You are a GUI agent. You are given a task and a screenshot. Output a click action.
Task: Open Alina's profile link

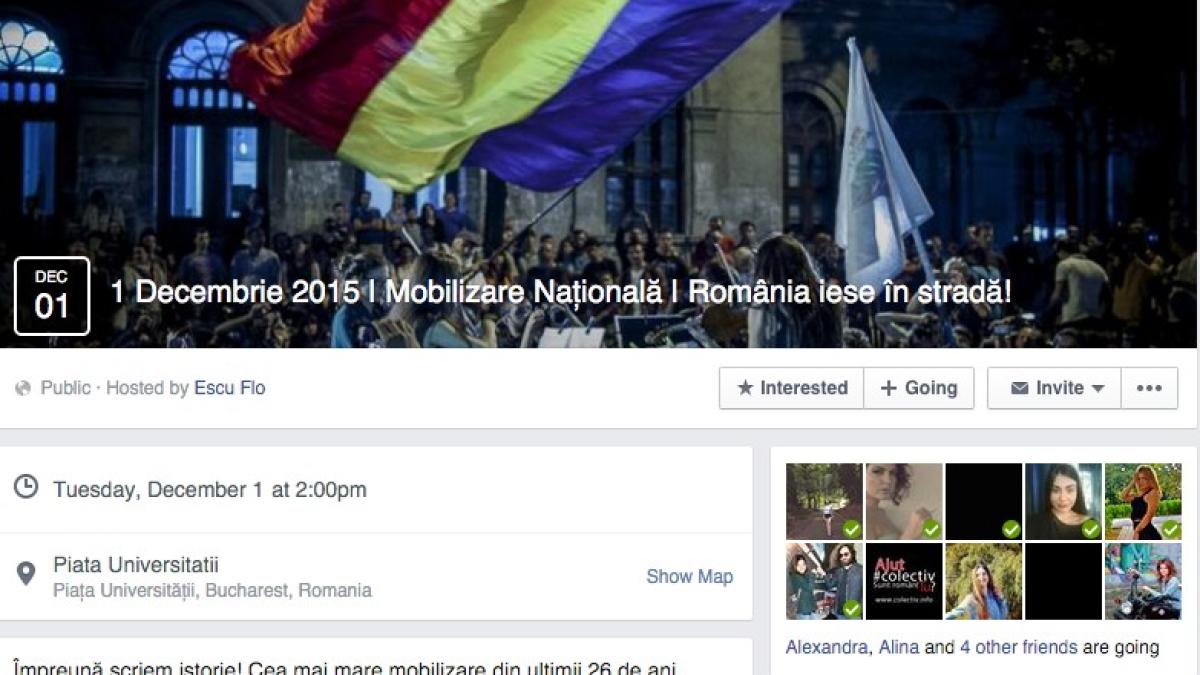(x=899, y=647)
